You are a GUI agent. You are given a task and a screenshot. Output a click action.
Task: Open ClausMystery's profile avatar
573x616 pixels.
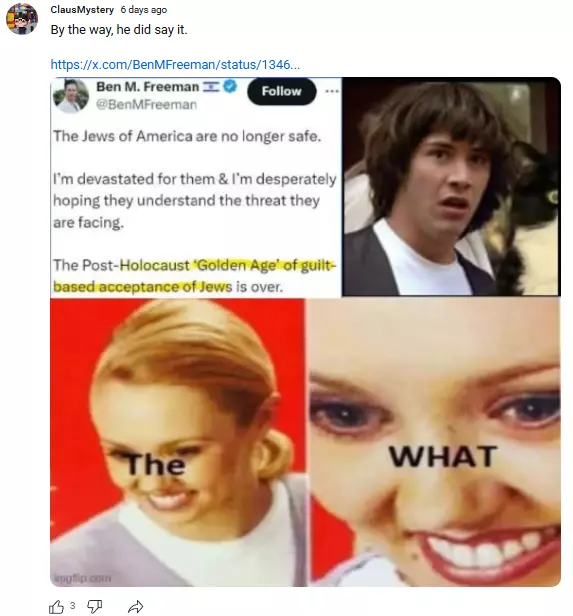(22, 18)
